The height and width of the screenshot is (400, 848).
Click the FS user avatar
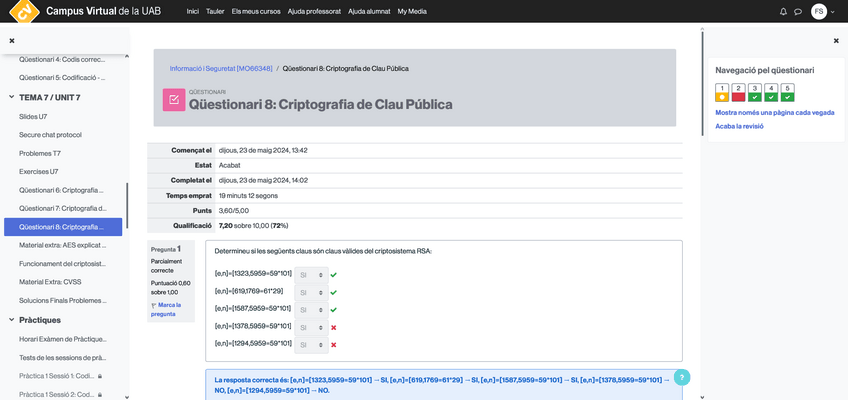(819, 12)
